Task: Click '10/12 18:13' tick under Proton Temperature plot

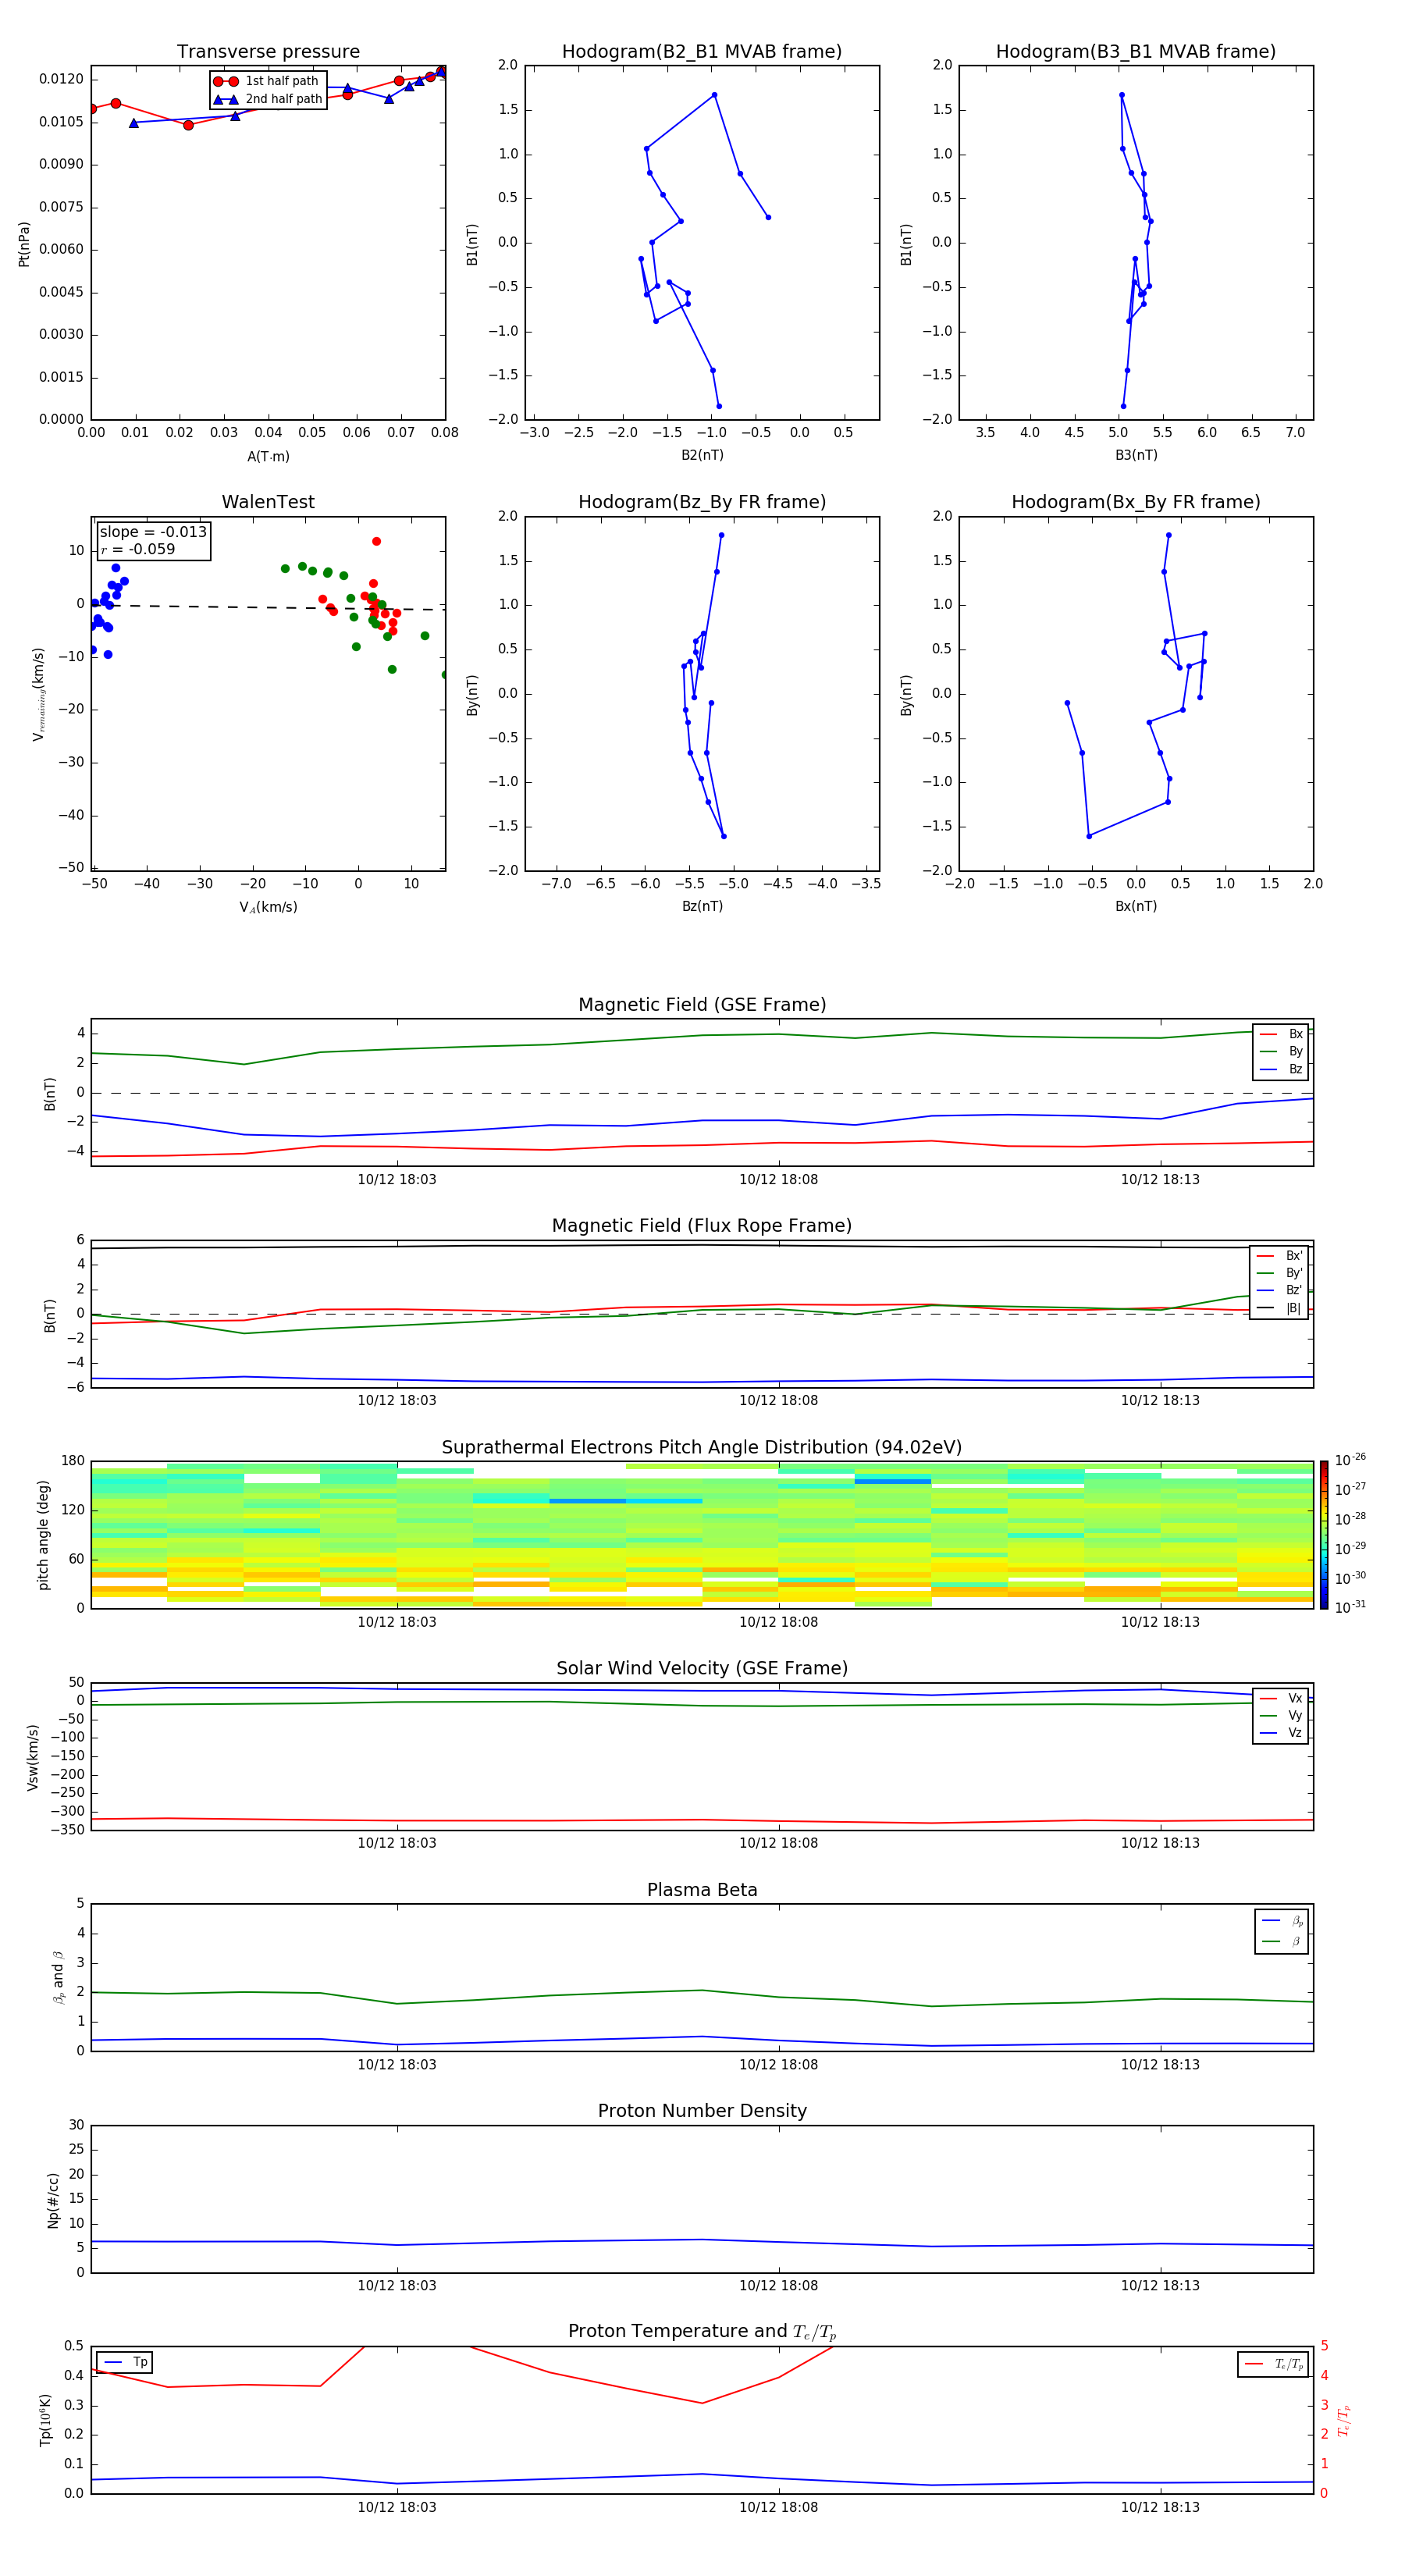Action: (x=1160, y=2507)
